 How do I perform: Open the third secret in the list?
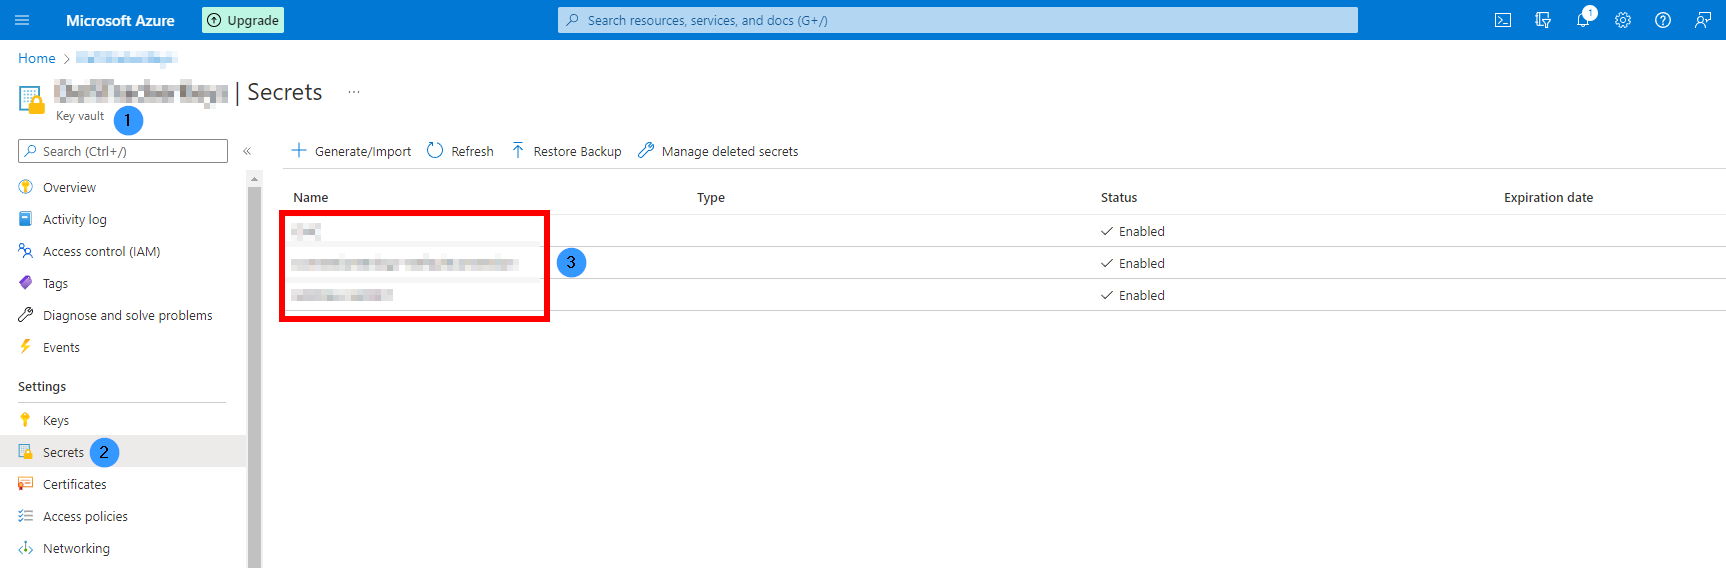[x=342, y=295]
